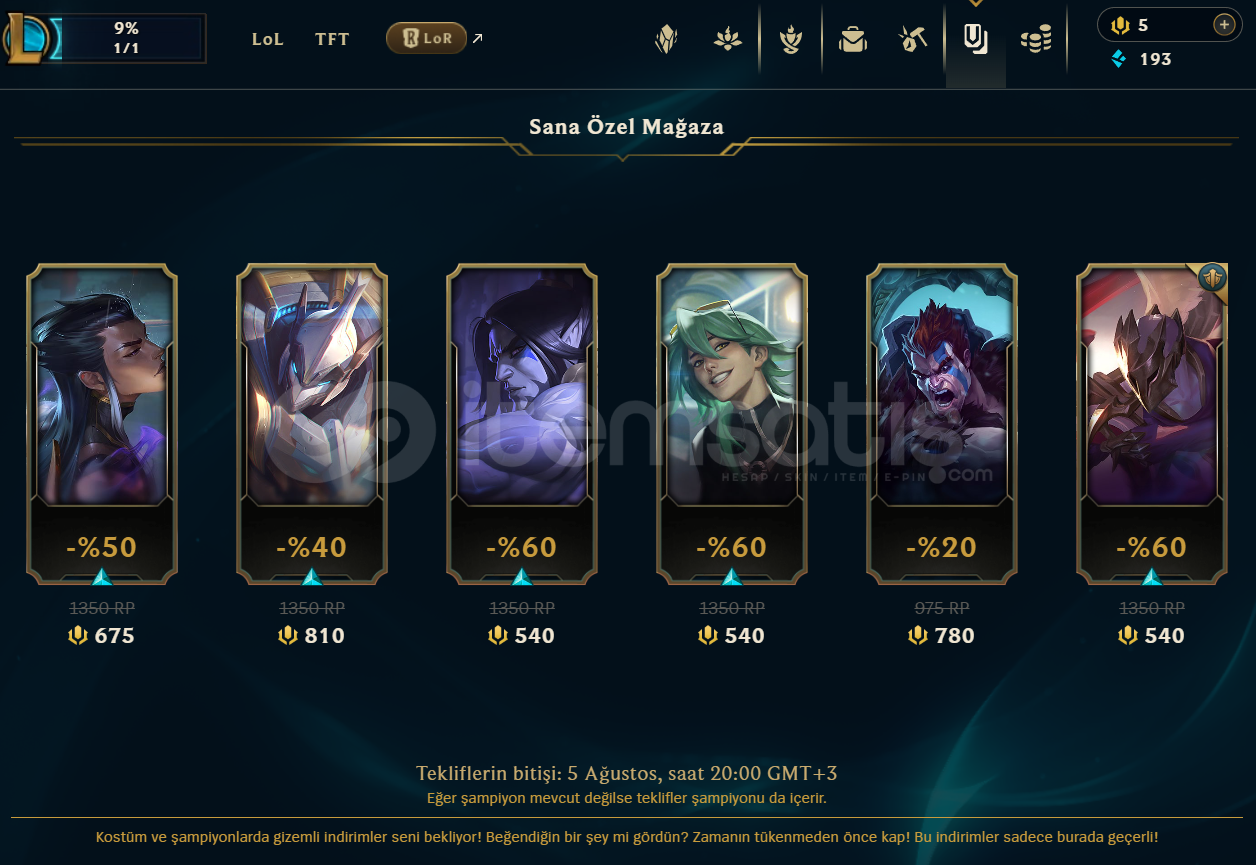This screenshot has height=865, width=1256.
Task: Select the -%50 skin offer for 675 RP
Action: tap(102, 425)
